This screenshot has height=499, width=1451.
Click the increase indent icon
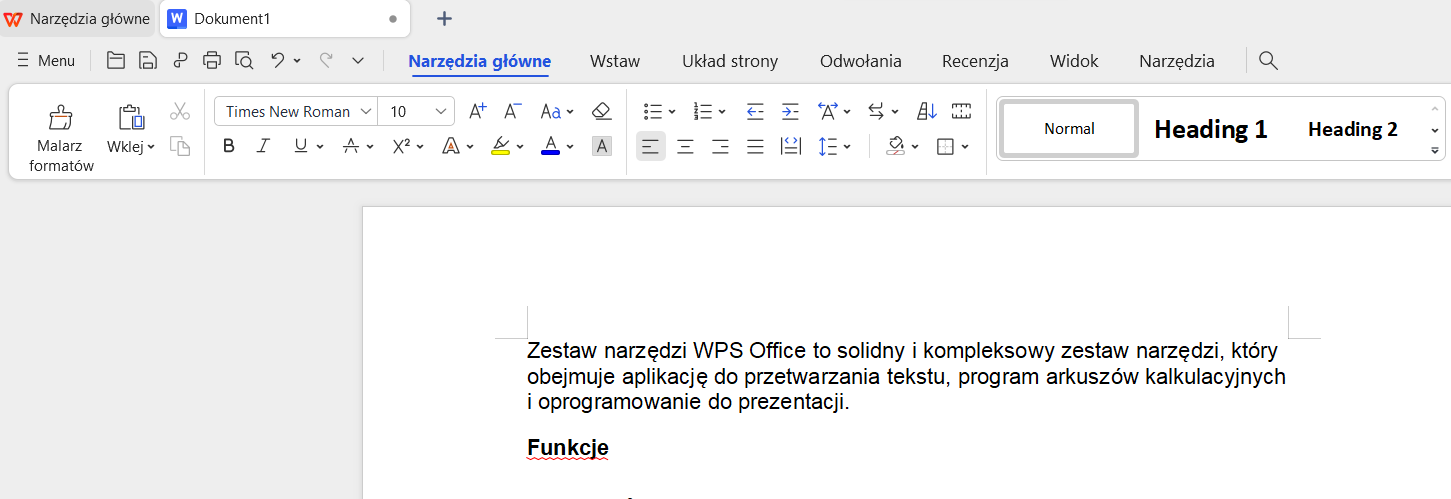(x=790, y=111)
